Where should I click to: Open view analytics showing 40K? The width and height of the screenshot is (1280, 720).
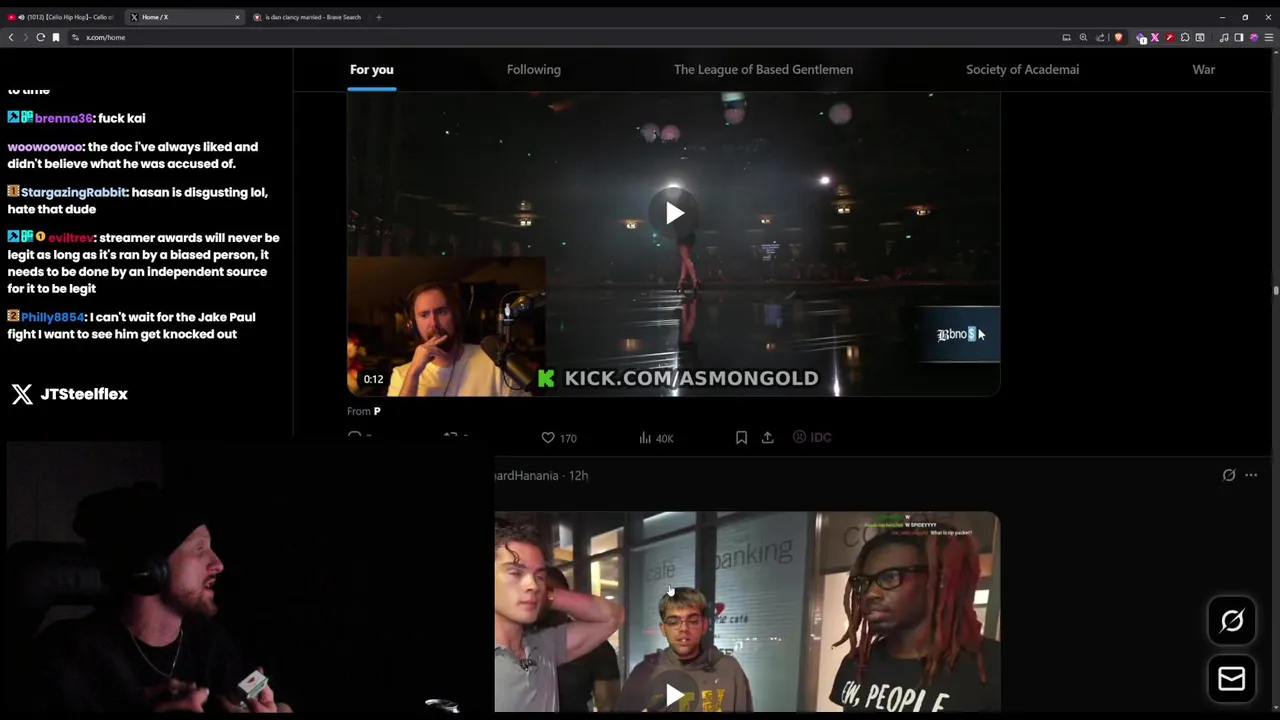click(x=656, y=438)
